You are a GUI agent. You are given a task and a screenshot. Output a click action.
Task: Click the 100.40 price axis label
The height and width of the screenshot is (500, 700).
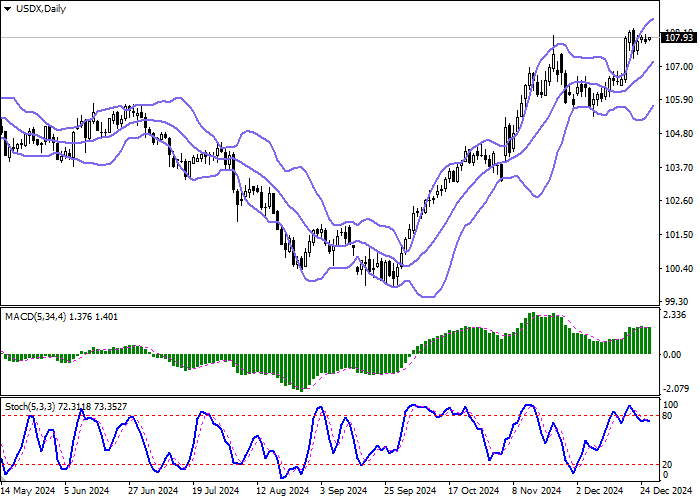(678, 268)
